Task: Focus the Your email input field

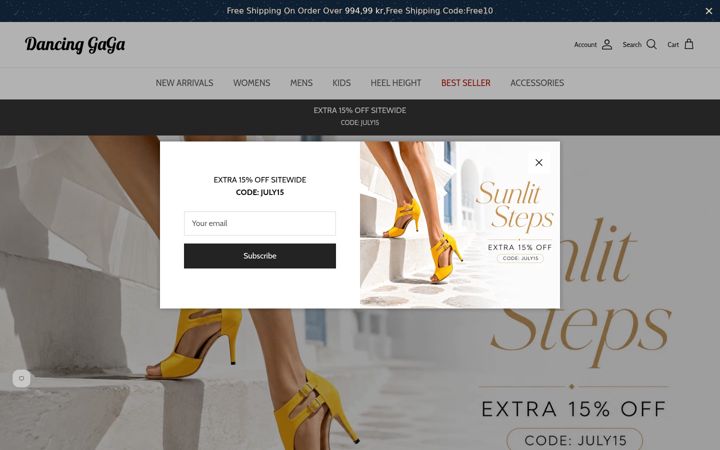Action: coord(260,223)
